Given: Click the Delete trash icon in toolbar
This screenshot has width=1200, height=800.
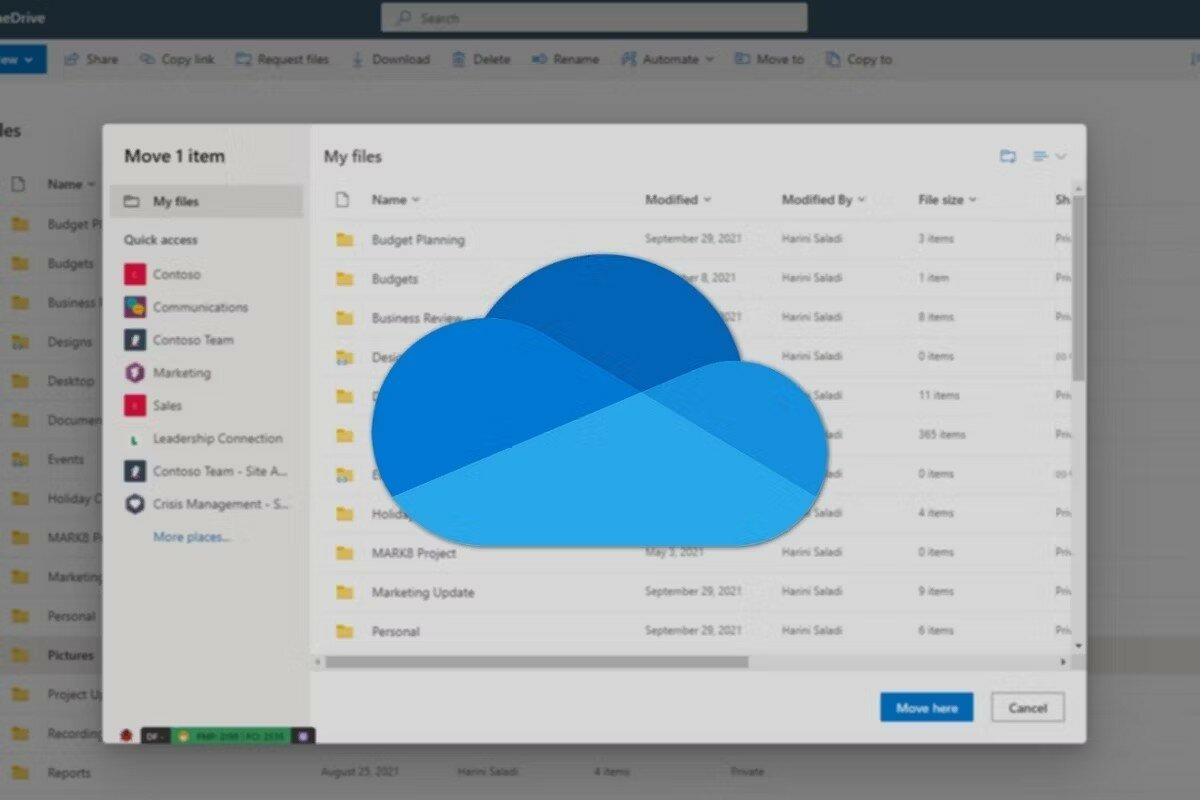Looking at the screenshot, I should click(x=459, y=59).
